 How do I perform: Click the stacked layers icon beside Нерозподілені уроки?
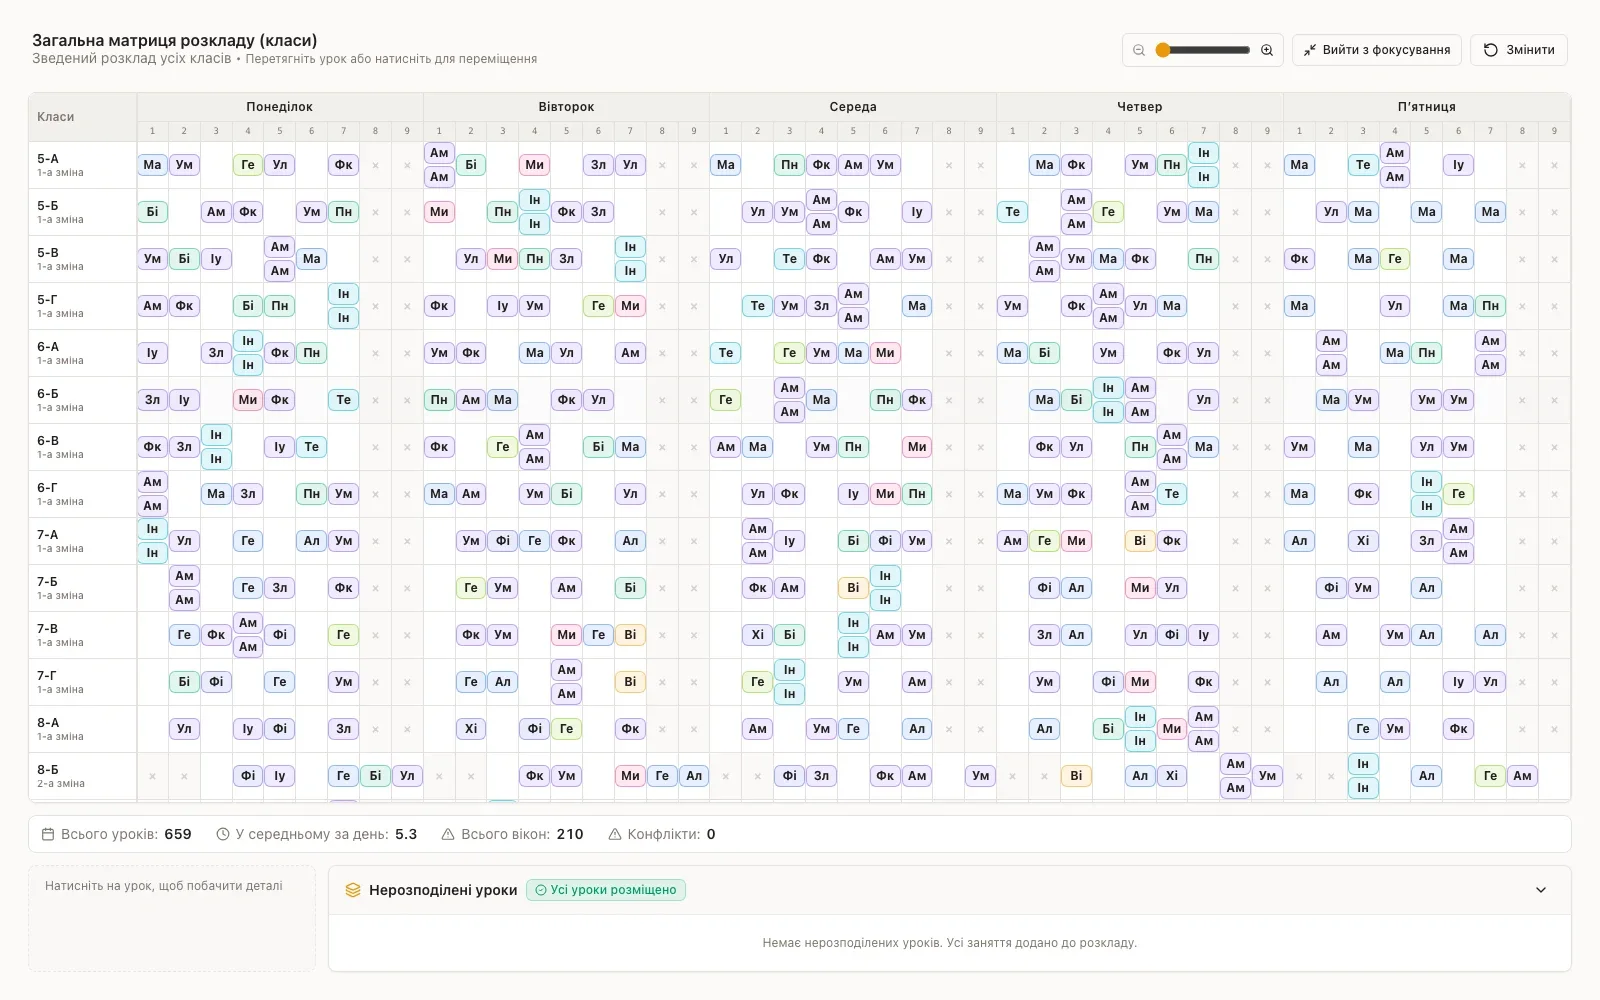pos(353,890)
